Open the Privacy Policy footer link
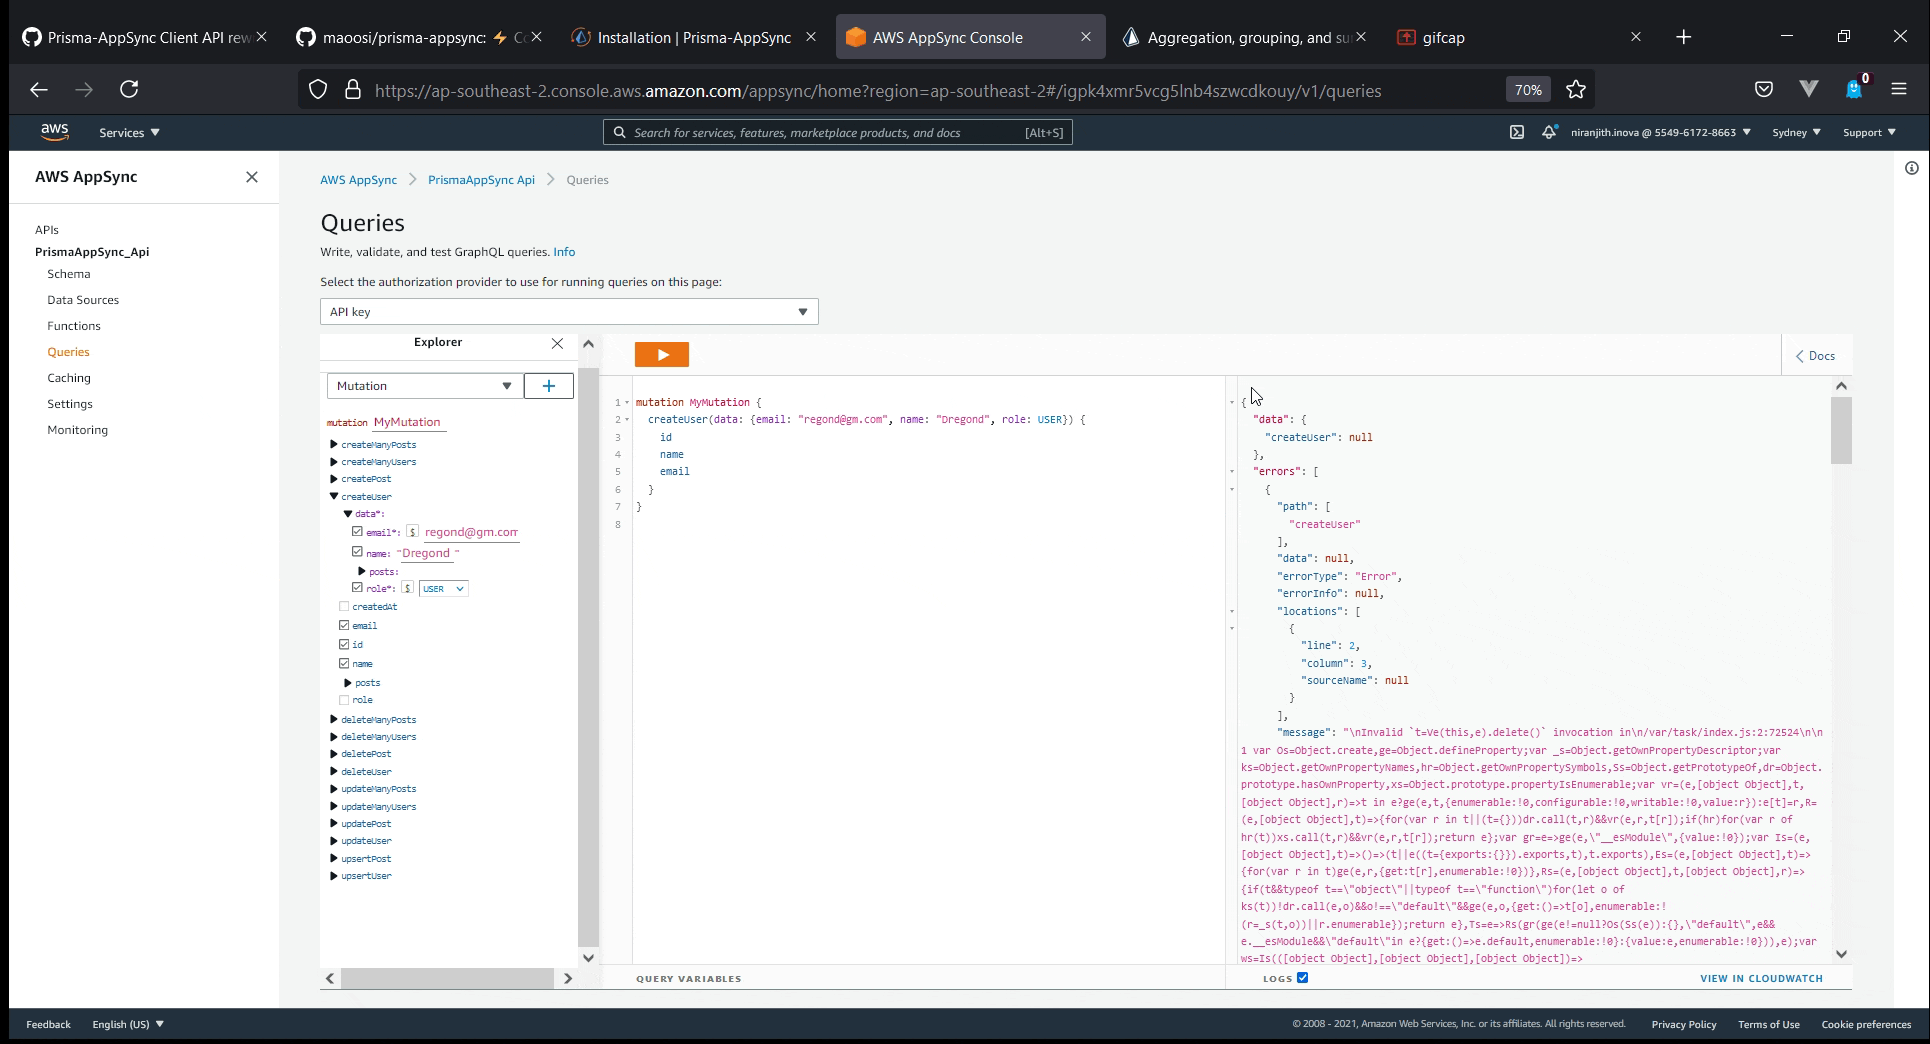Viewport: 1930px width, 1044px height. [x=1684, y=1024]
